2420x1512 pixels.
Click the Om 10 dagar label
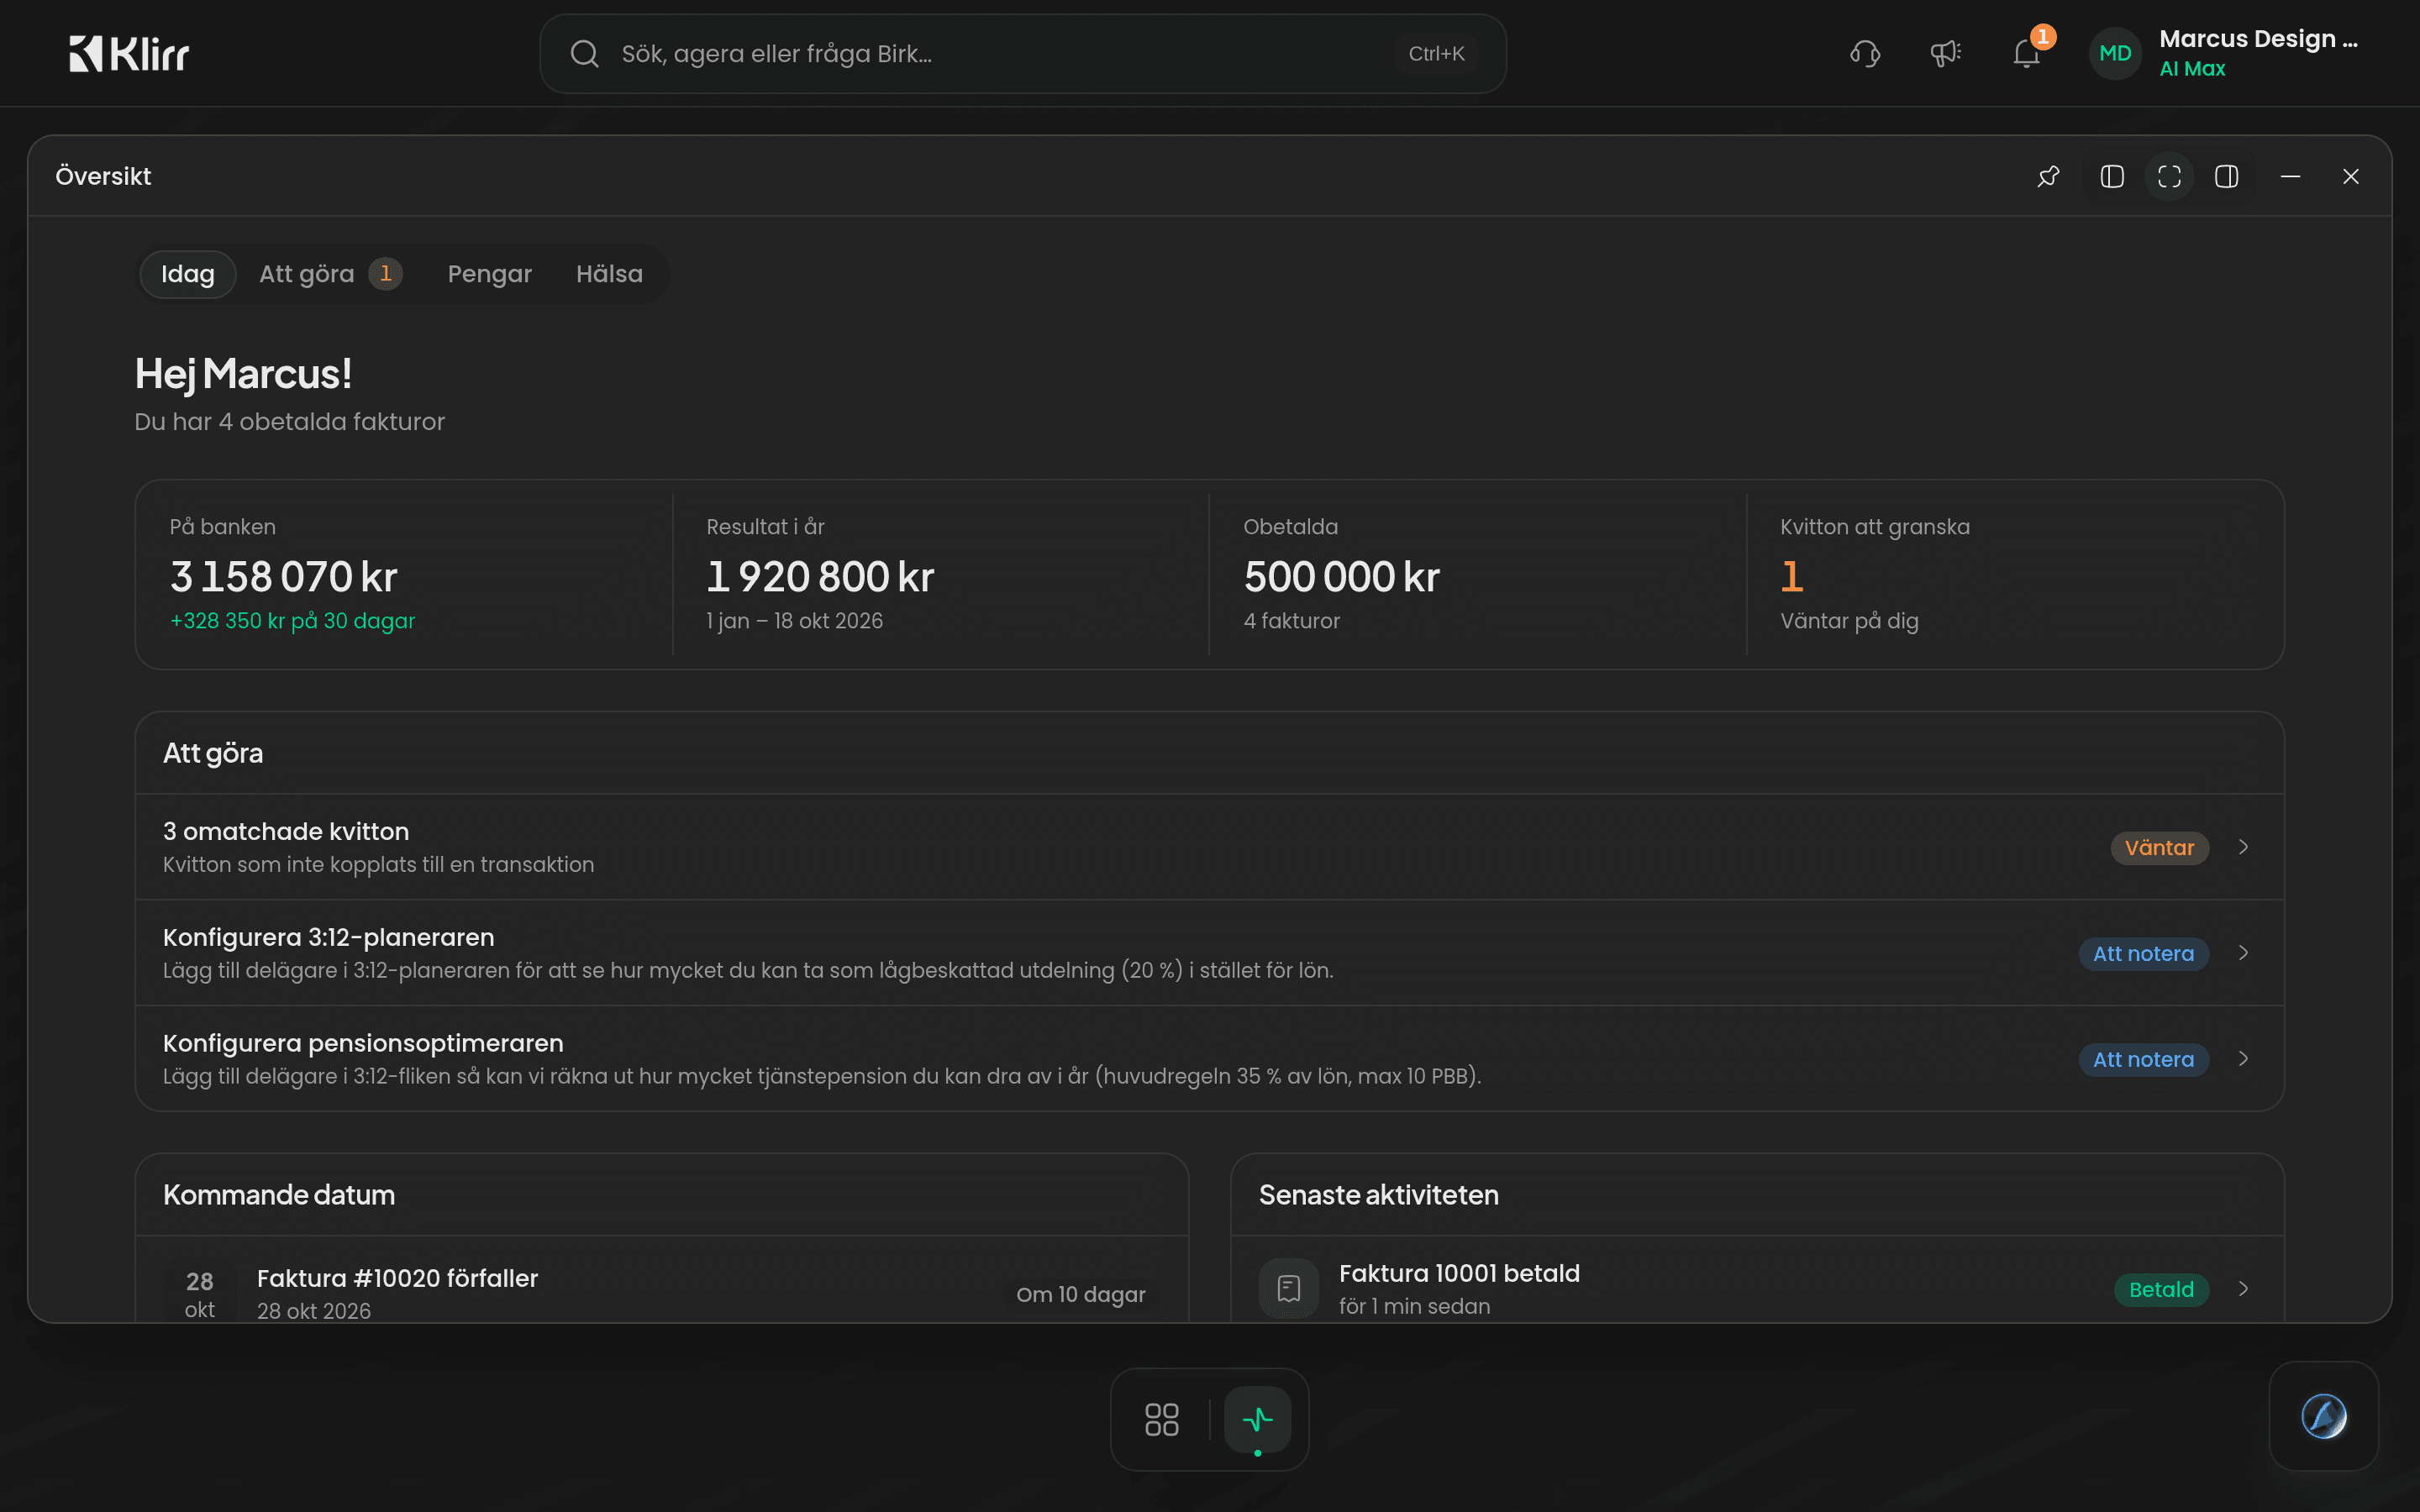point(1081,1295)
